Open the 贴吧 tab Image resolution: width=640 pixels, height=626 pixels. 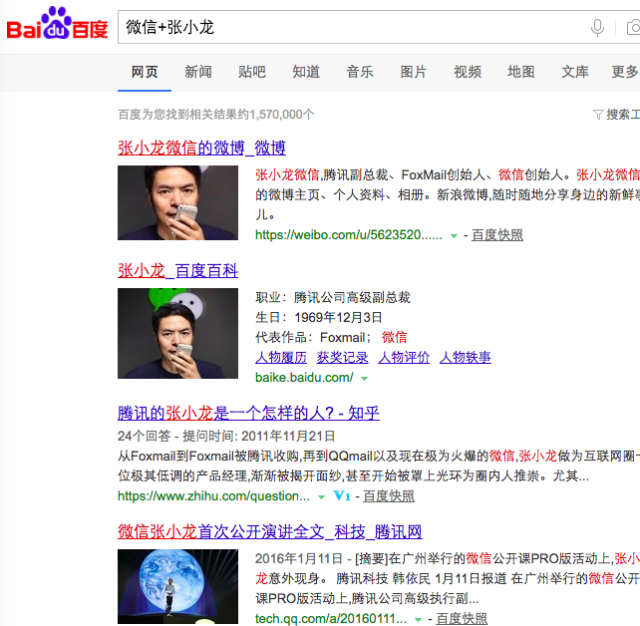pos(252,72)
